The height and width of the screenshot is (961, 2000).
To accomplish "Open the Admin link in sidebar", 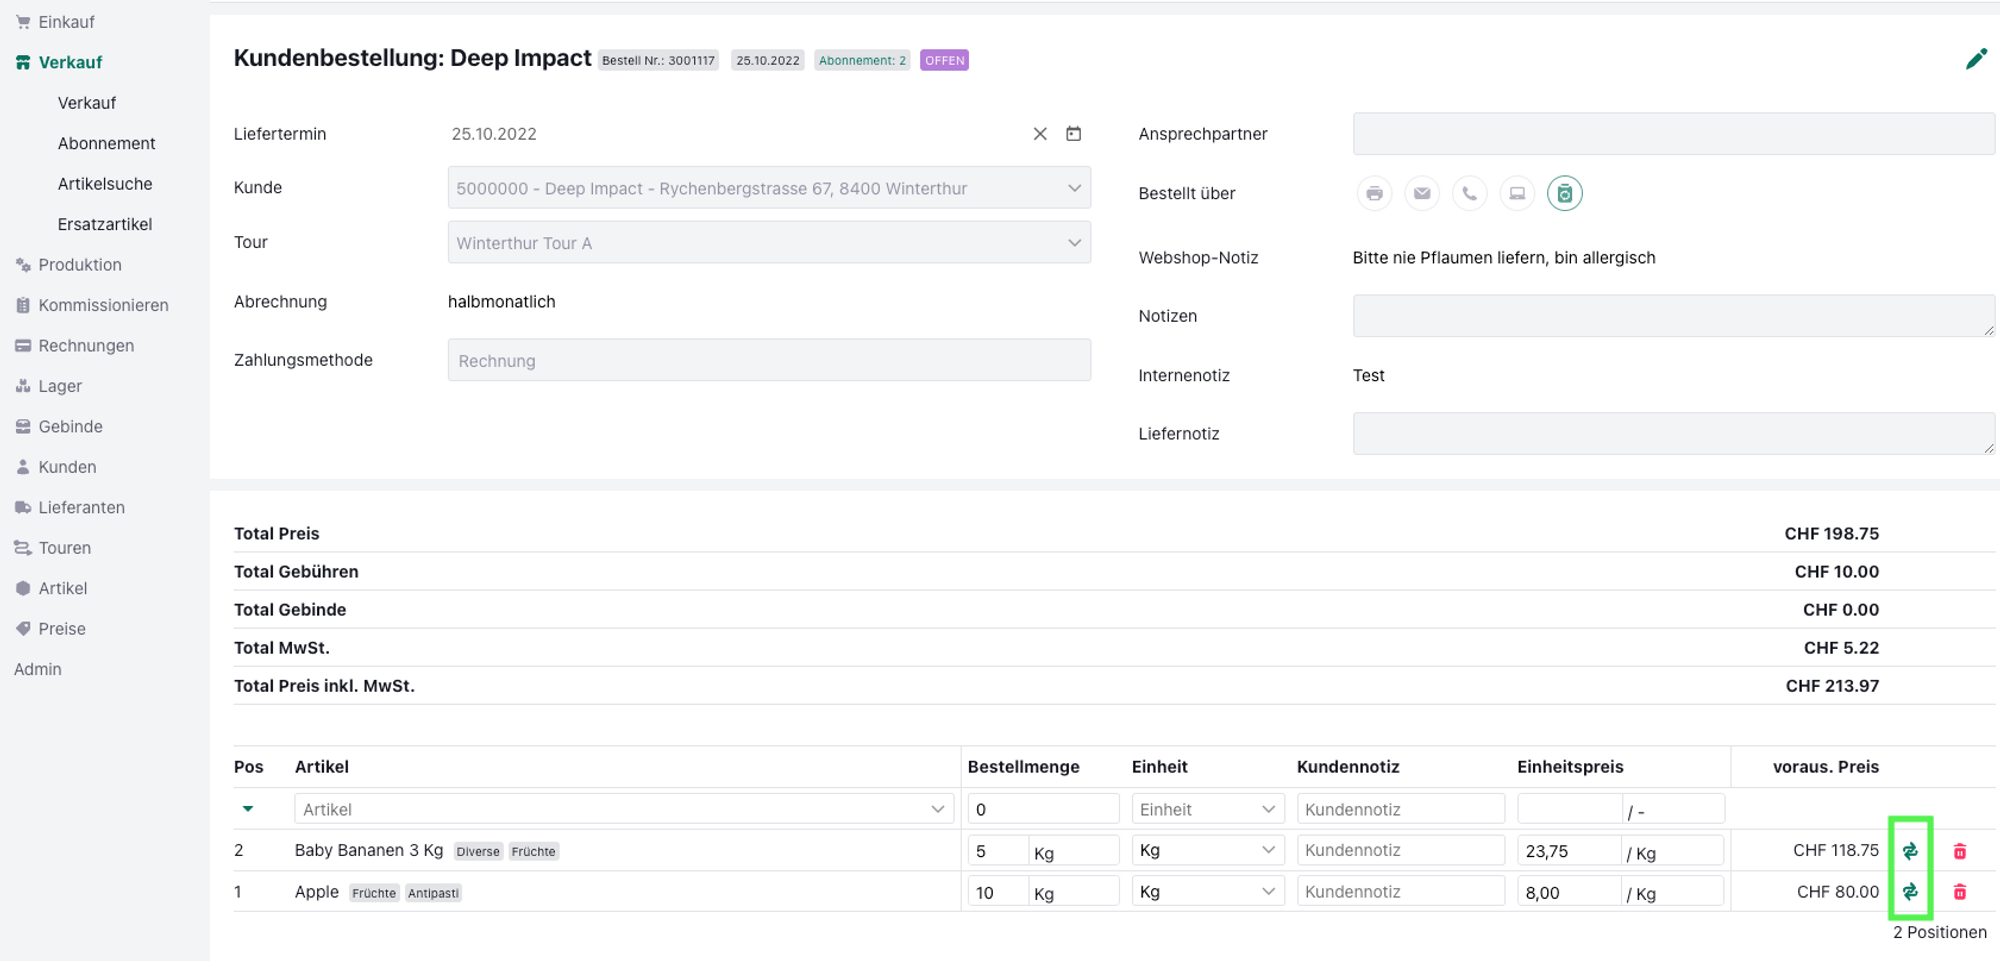I will click(38, 669).
